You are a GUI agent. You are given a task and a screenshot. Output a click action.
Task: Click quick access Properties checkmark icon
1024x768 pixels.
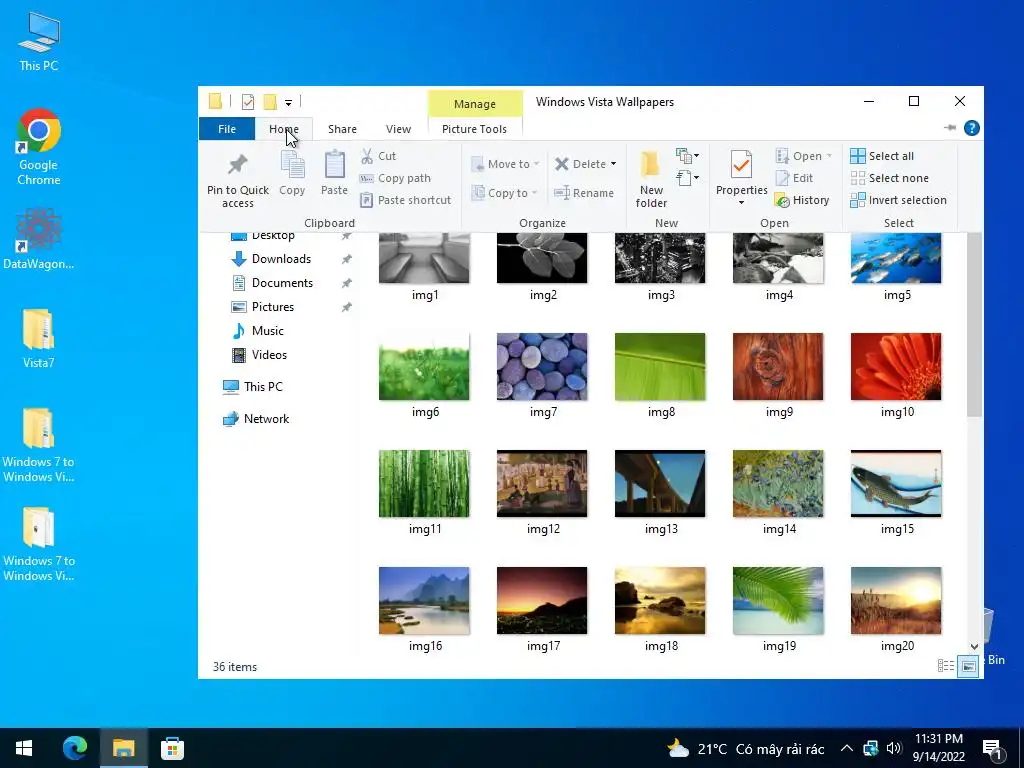(248, 102)
